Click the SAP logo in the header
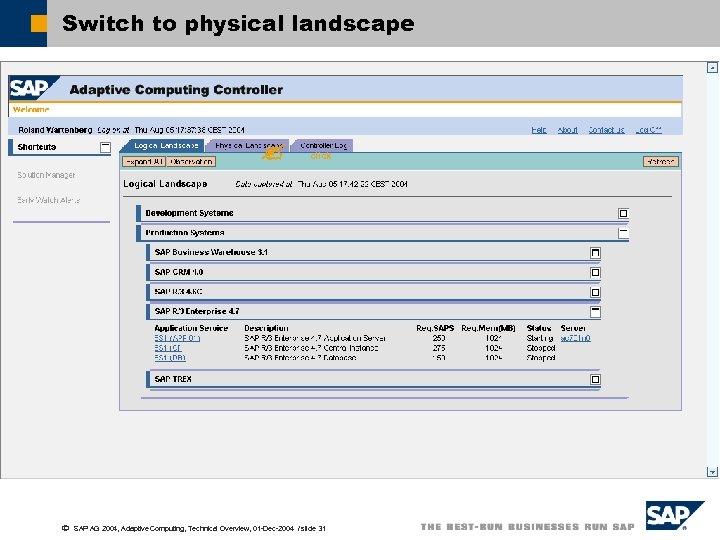This screenshot has width=720, height=540. click(x=33, y=88)
